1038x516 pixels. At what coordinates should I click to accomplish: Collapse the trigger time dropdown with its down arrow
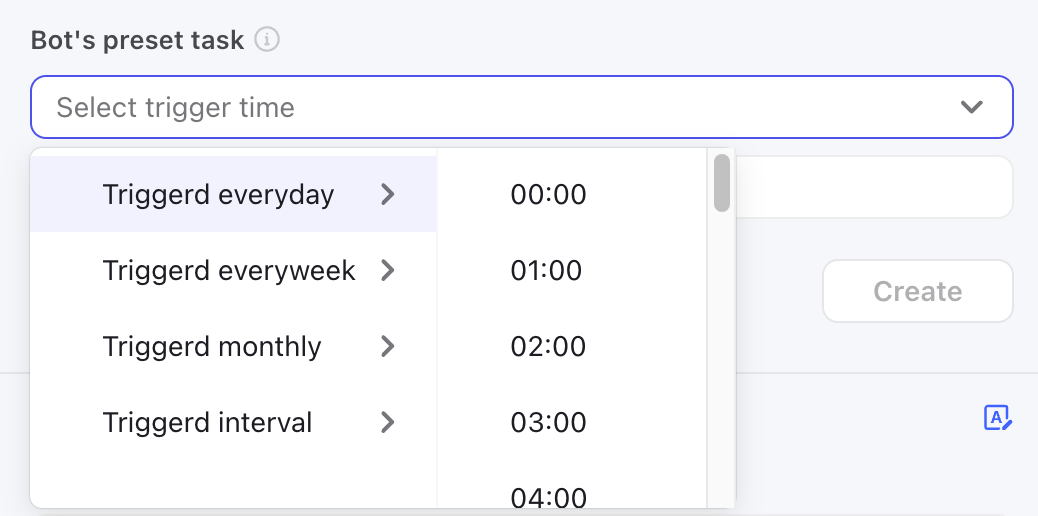click(971, 107)
